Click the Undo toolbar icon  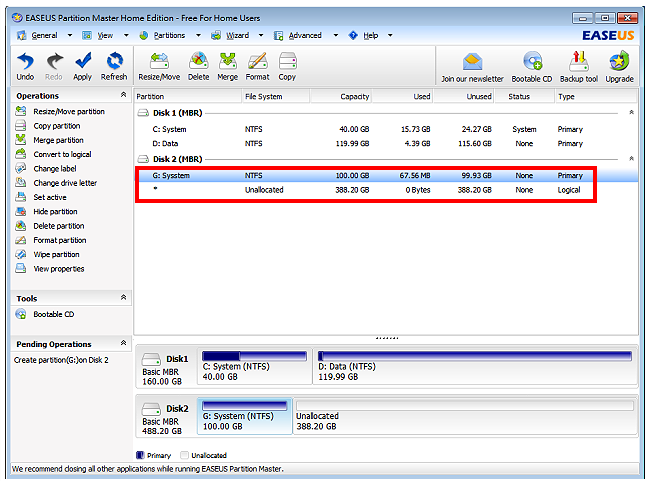point(25,66)
